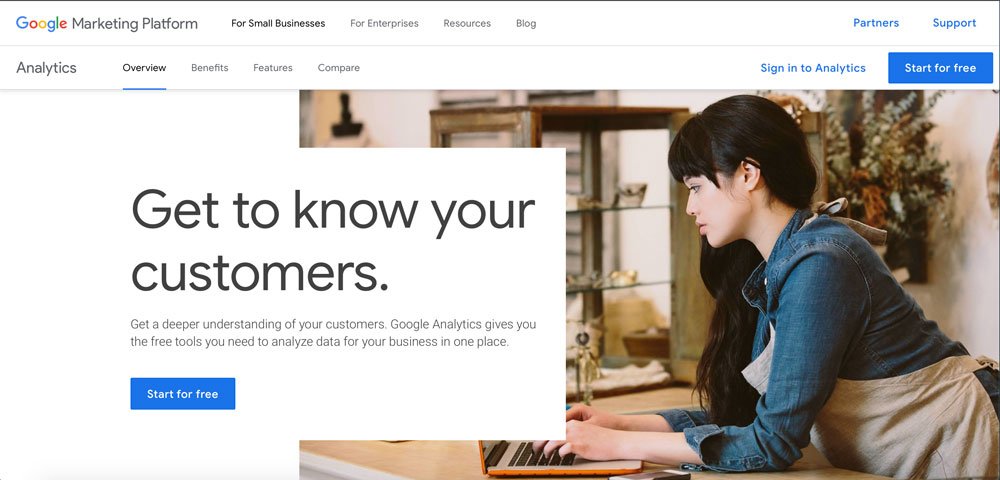The width and height of the screenshot is (1000, 480).
Task: Click Start for free in header bar
Action: point(940,68)
